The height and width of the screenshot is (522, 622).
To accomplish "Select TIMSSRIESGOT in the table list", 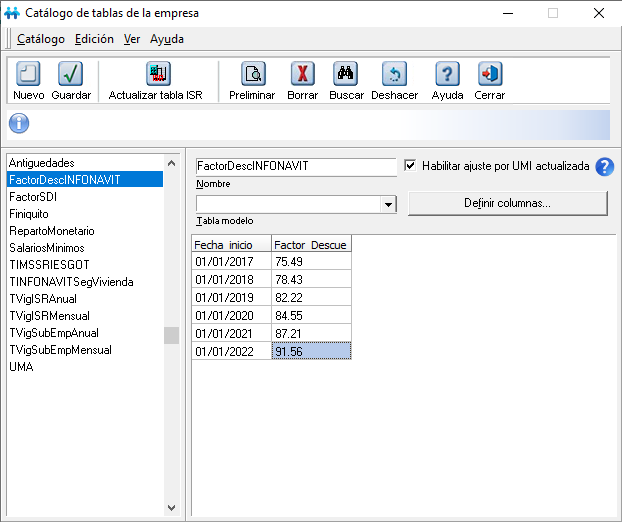I will [85, 265].
